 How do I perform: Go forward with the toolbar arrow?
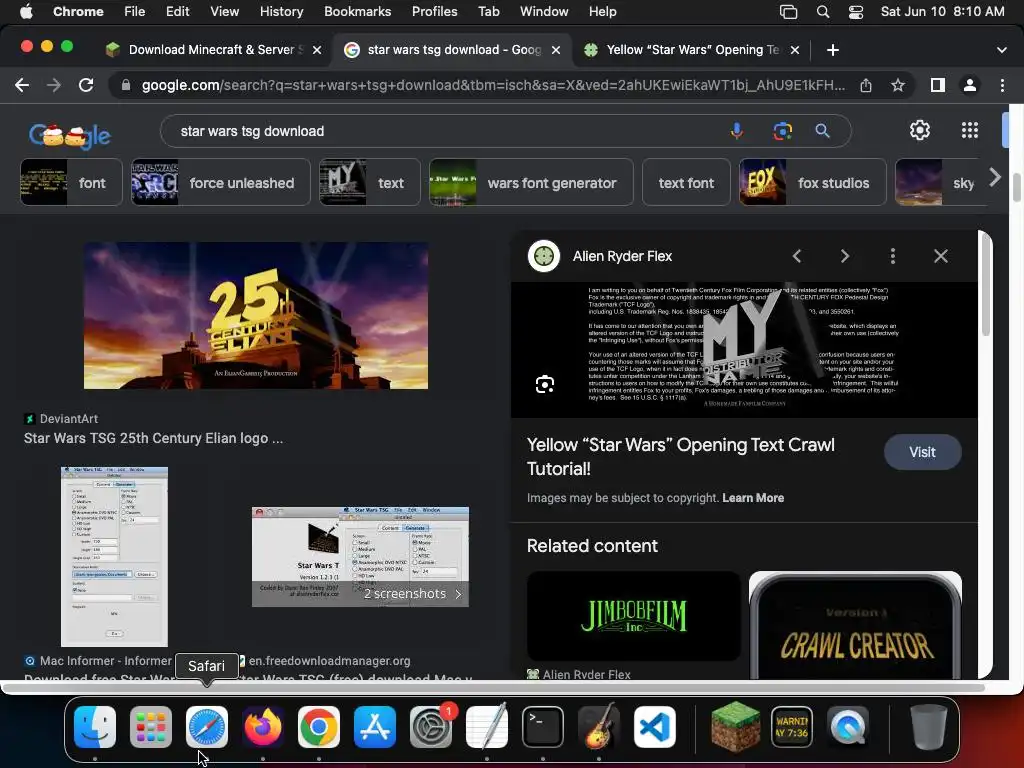click(54, 86)
